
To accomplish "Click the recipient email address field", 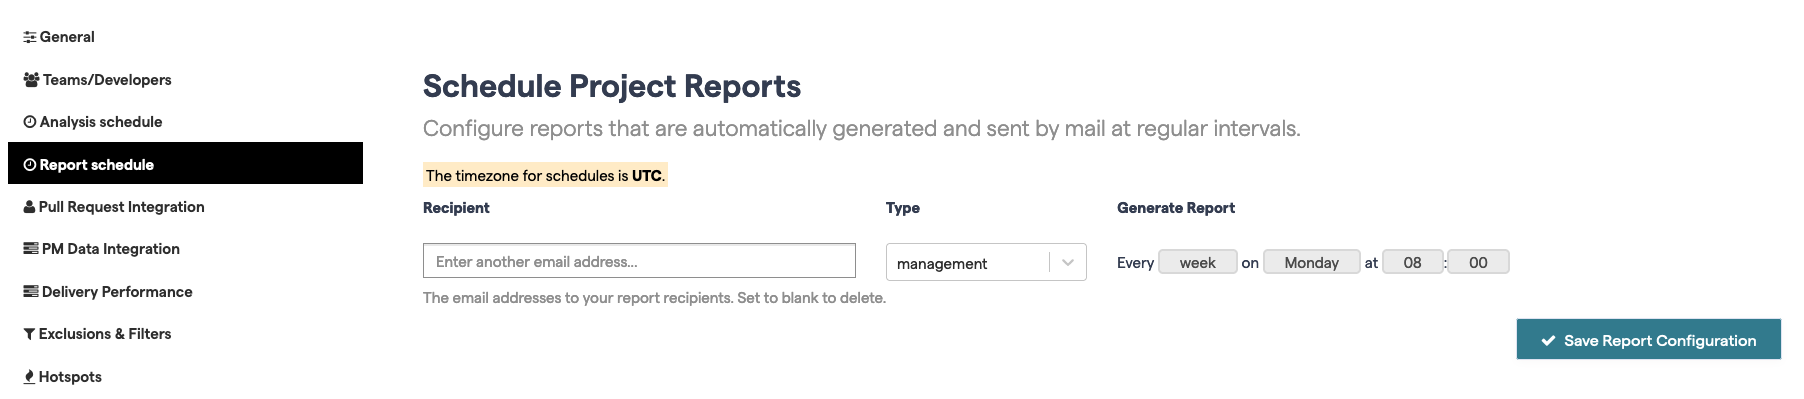I will [639, 261].
